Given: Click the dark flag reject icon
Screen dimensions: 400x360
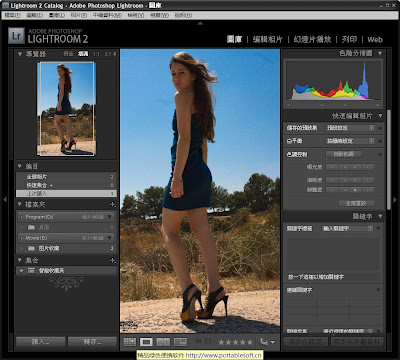Looking at the screenshot, I should (x=208, y=342).
